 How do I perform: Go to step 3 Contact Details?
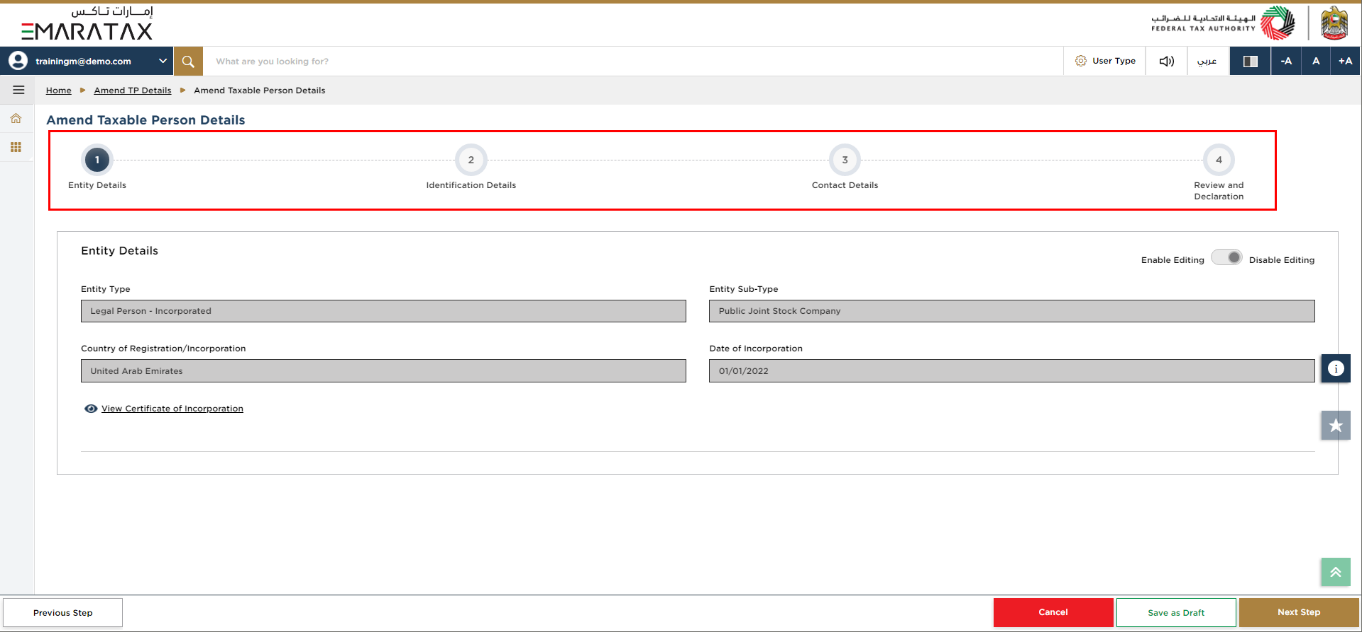[x=845, y=159]
